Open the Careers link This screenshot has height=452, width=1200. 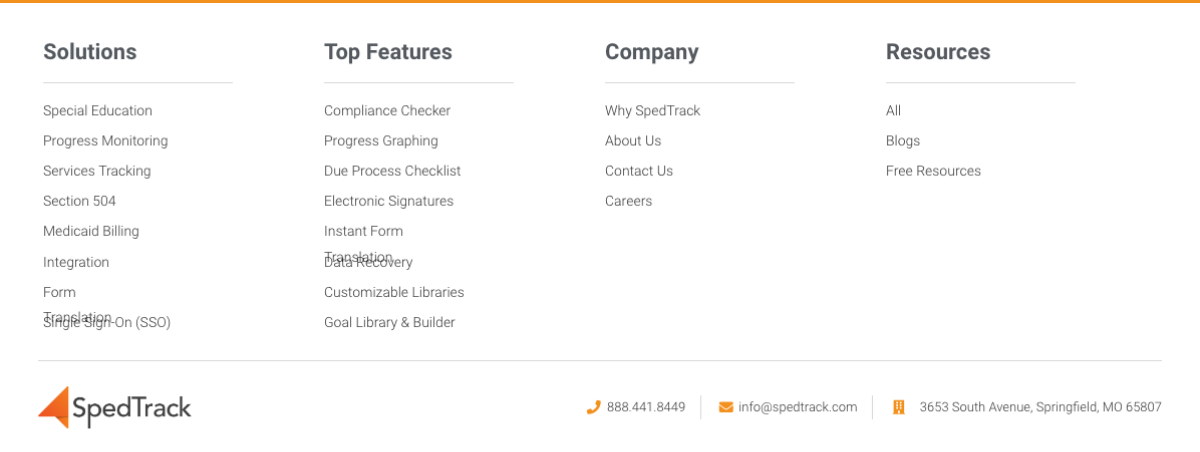(628, 201)
